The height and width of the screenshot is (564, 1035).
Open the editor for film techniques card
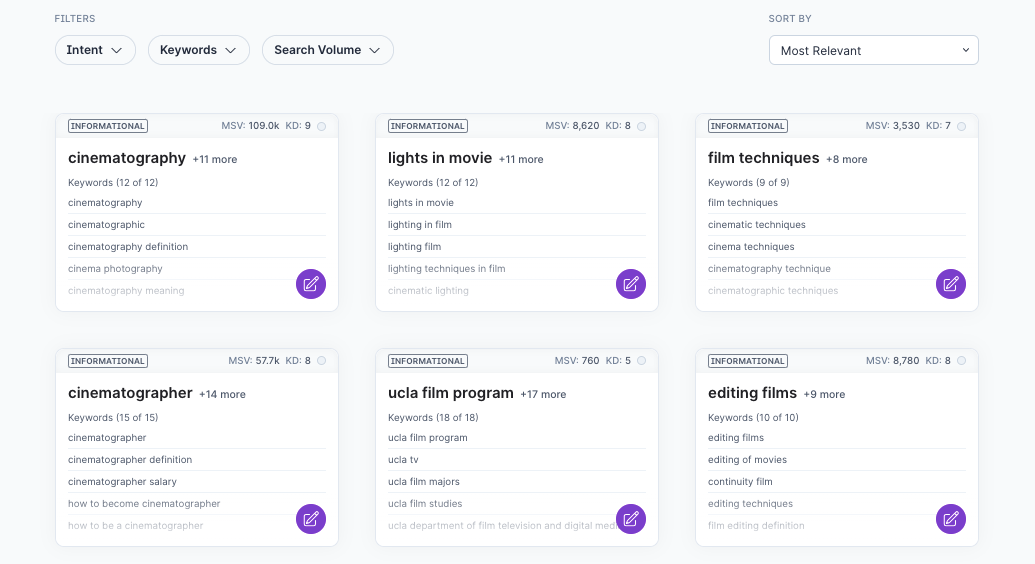coord(951,284)
